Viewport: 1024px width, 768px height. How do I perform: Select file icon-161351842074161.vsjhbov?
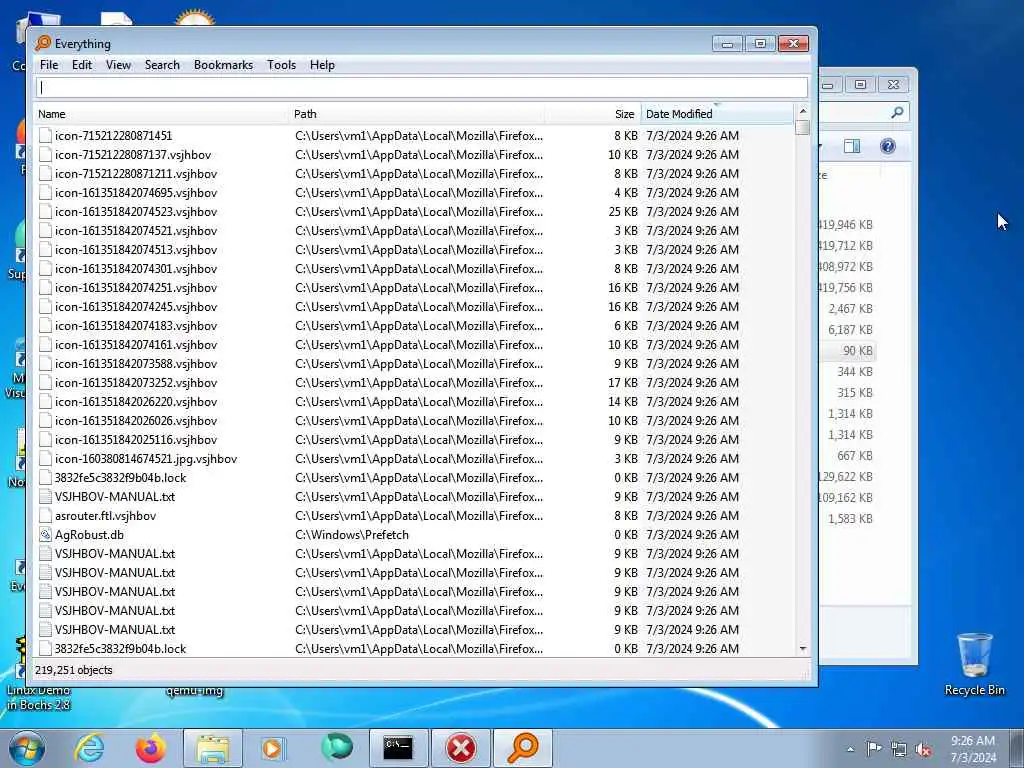[x=136, y=345]
